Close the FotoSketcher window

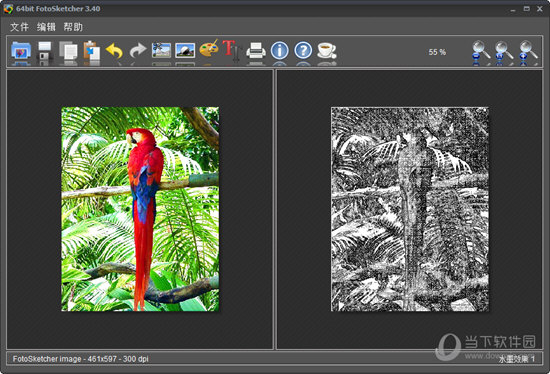(540, 9)
